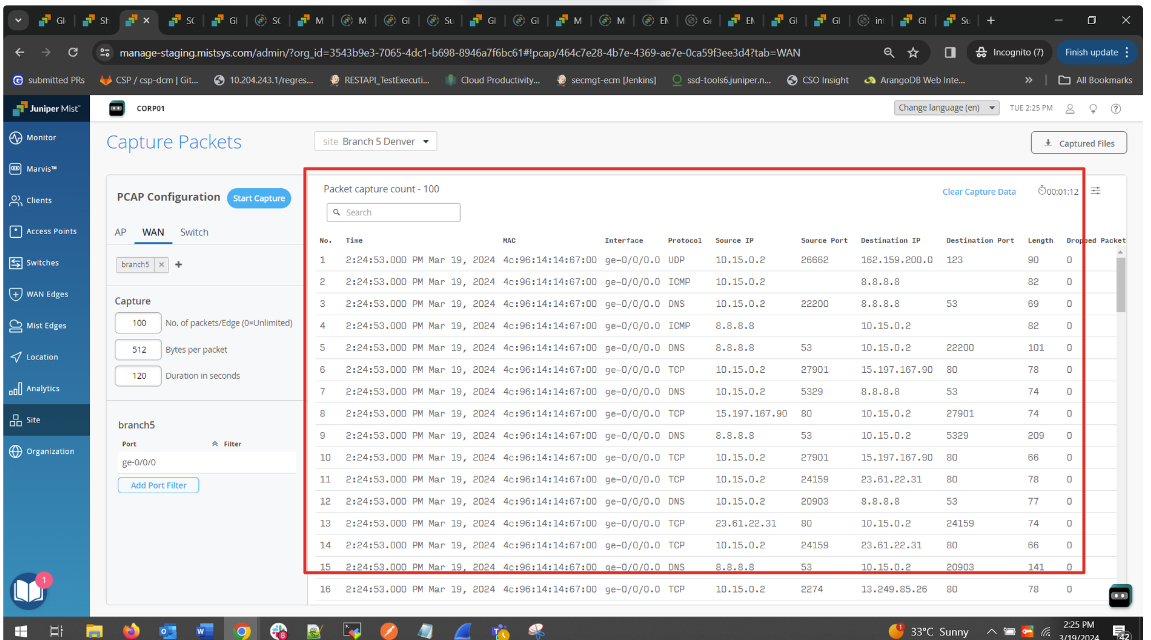Show hidden system tray icons
Viewport: 1151px width, 640px height.
tap(991, 631)
